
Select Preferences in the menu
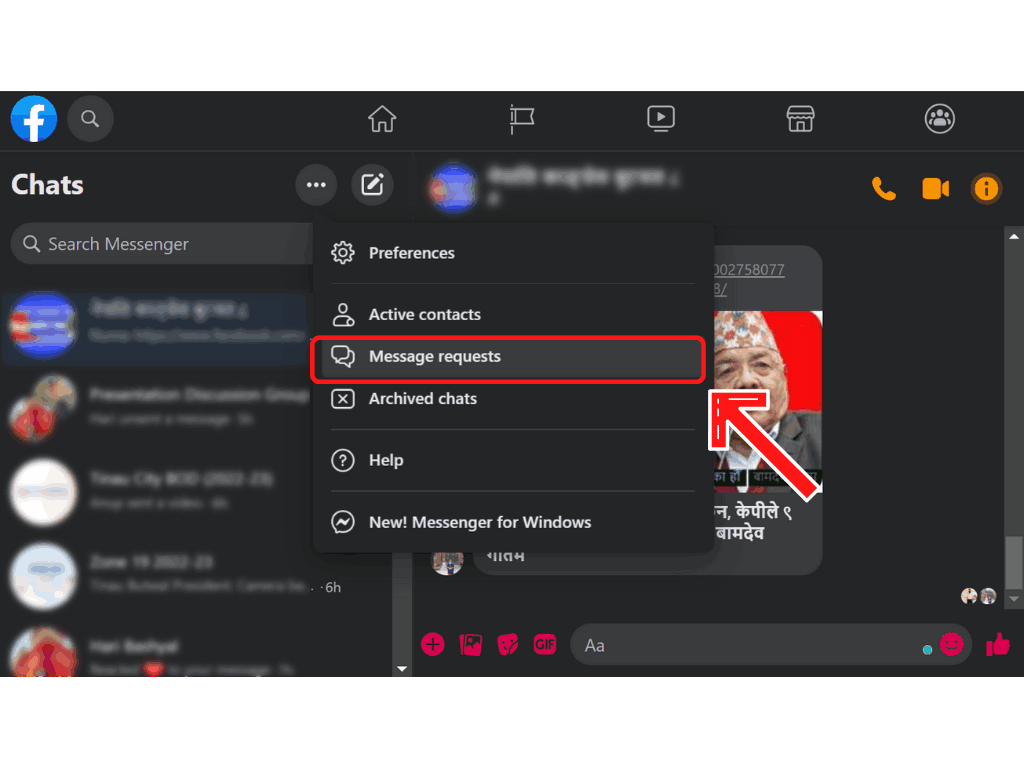coord(513,253)
